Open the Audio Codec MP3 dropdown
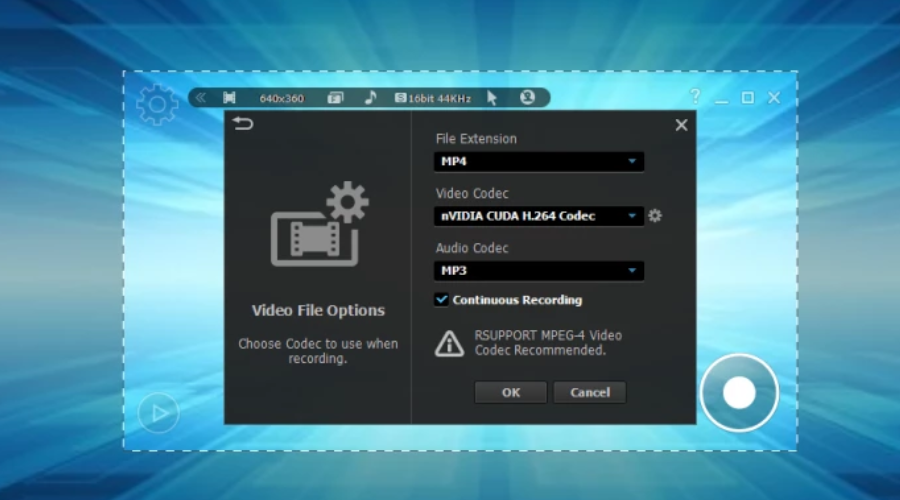900x500 pixels. click(538, 270)
